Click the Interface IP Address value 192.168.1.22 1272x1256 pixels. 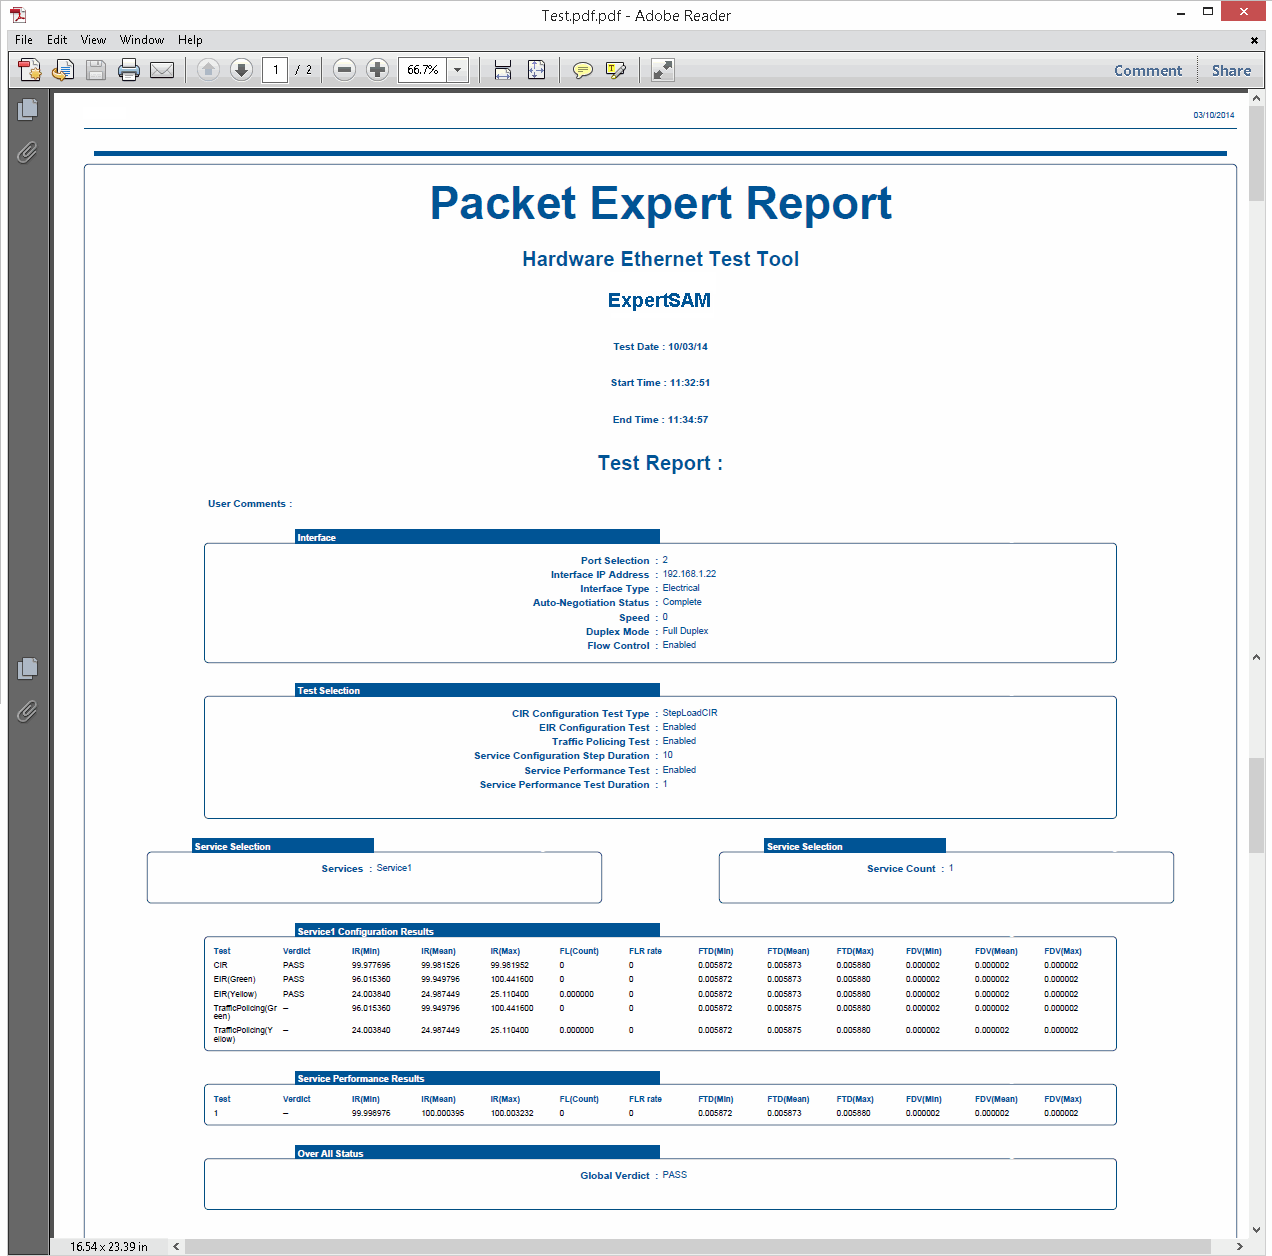[x=689, y=574]
